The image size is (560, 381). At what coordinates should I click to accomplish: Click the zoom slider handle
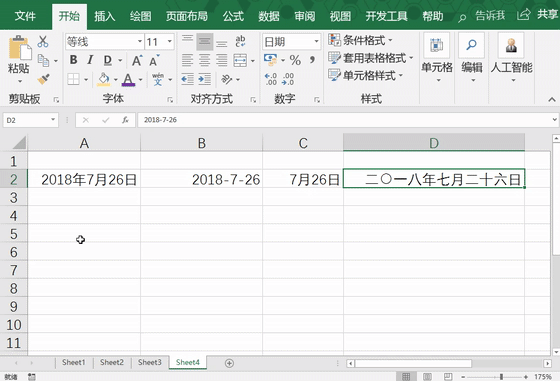pos(501,377)
